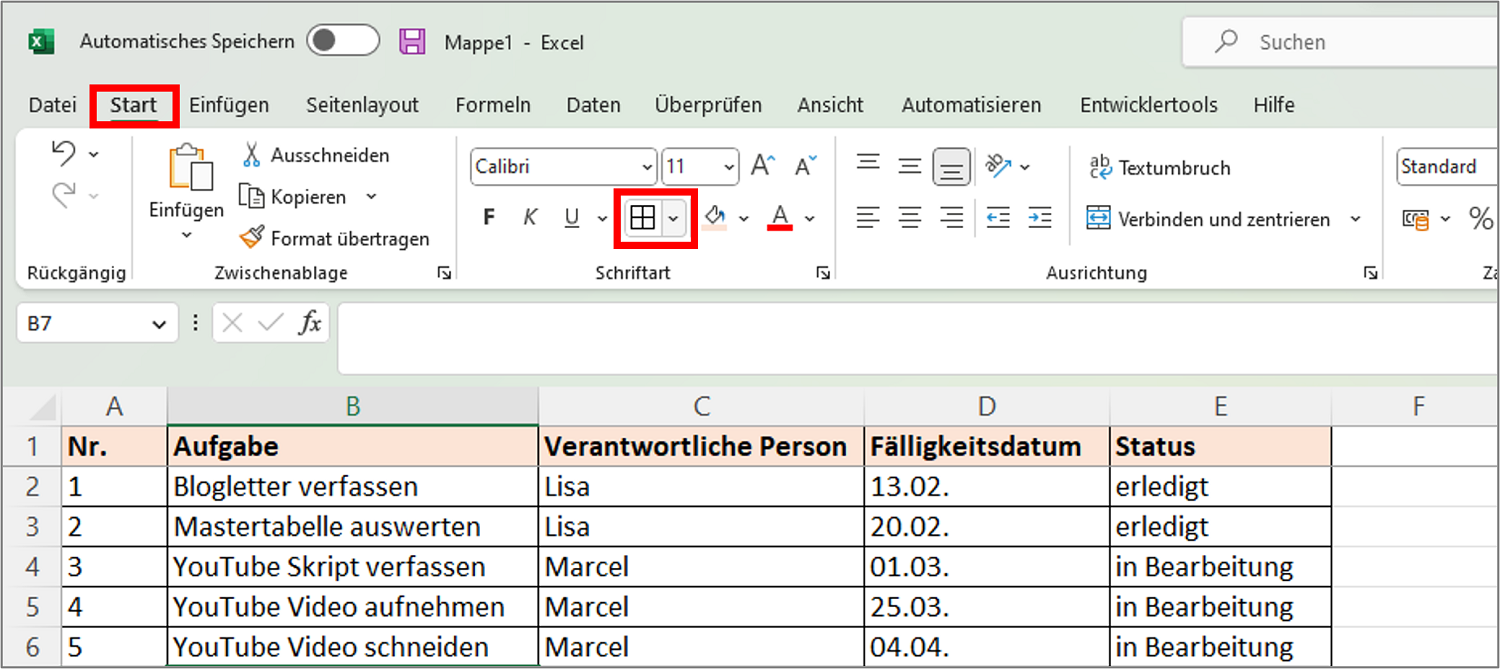Screen dimensions: 1500x669
Task: Toggle italic K formatting button
Action: pyautogui.click(x=531, y=218)
